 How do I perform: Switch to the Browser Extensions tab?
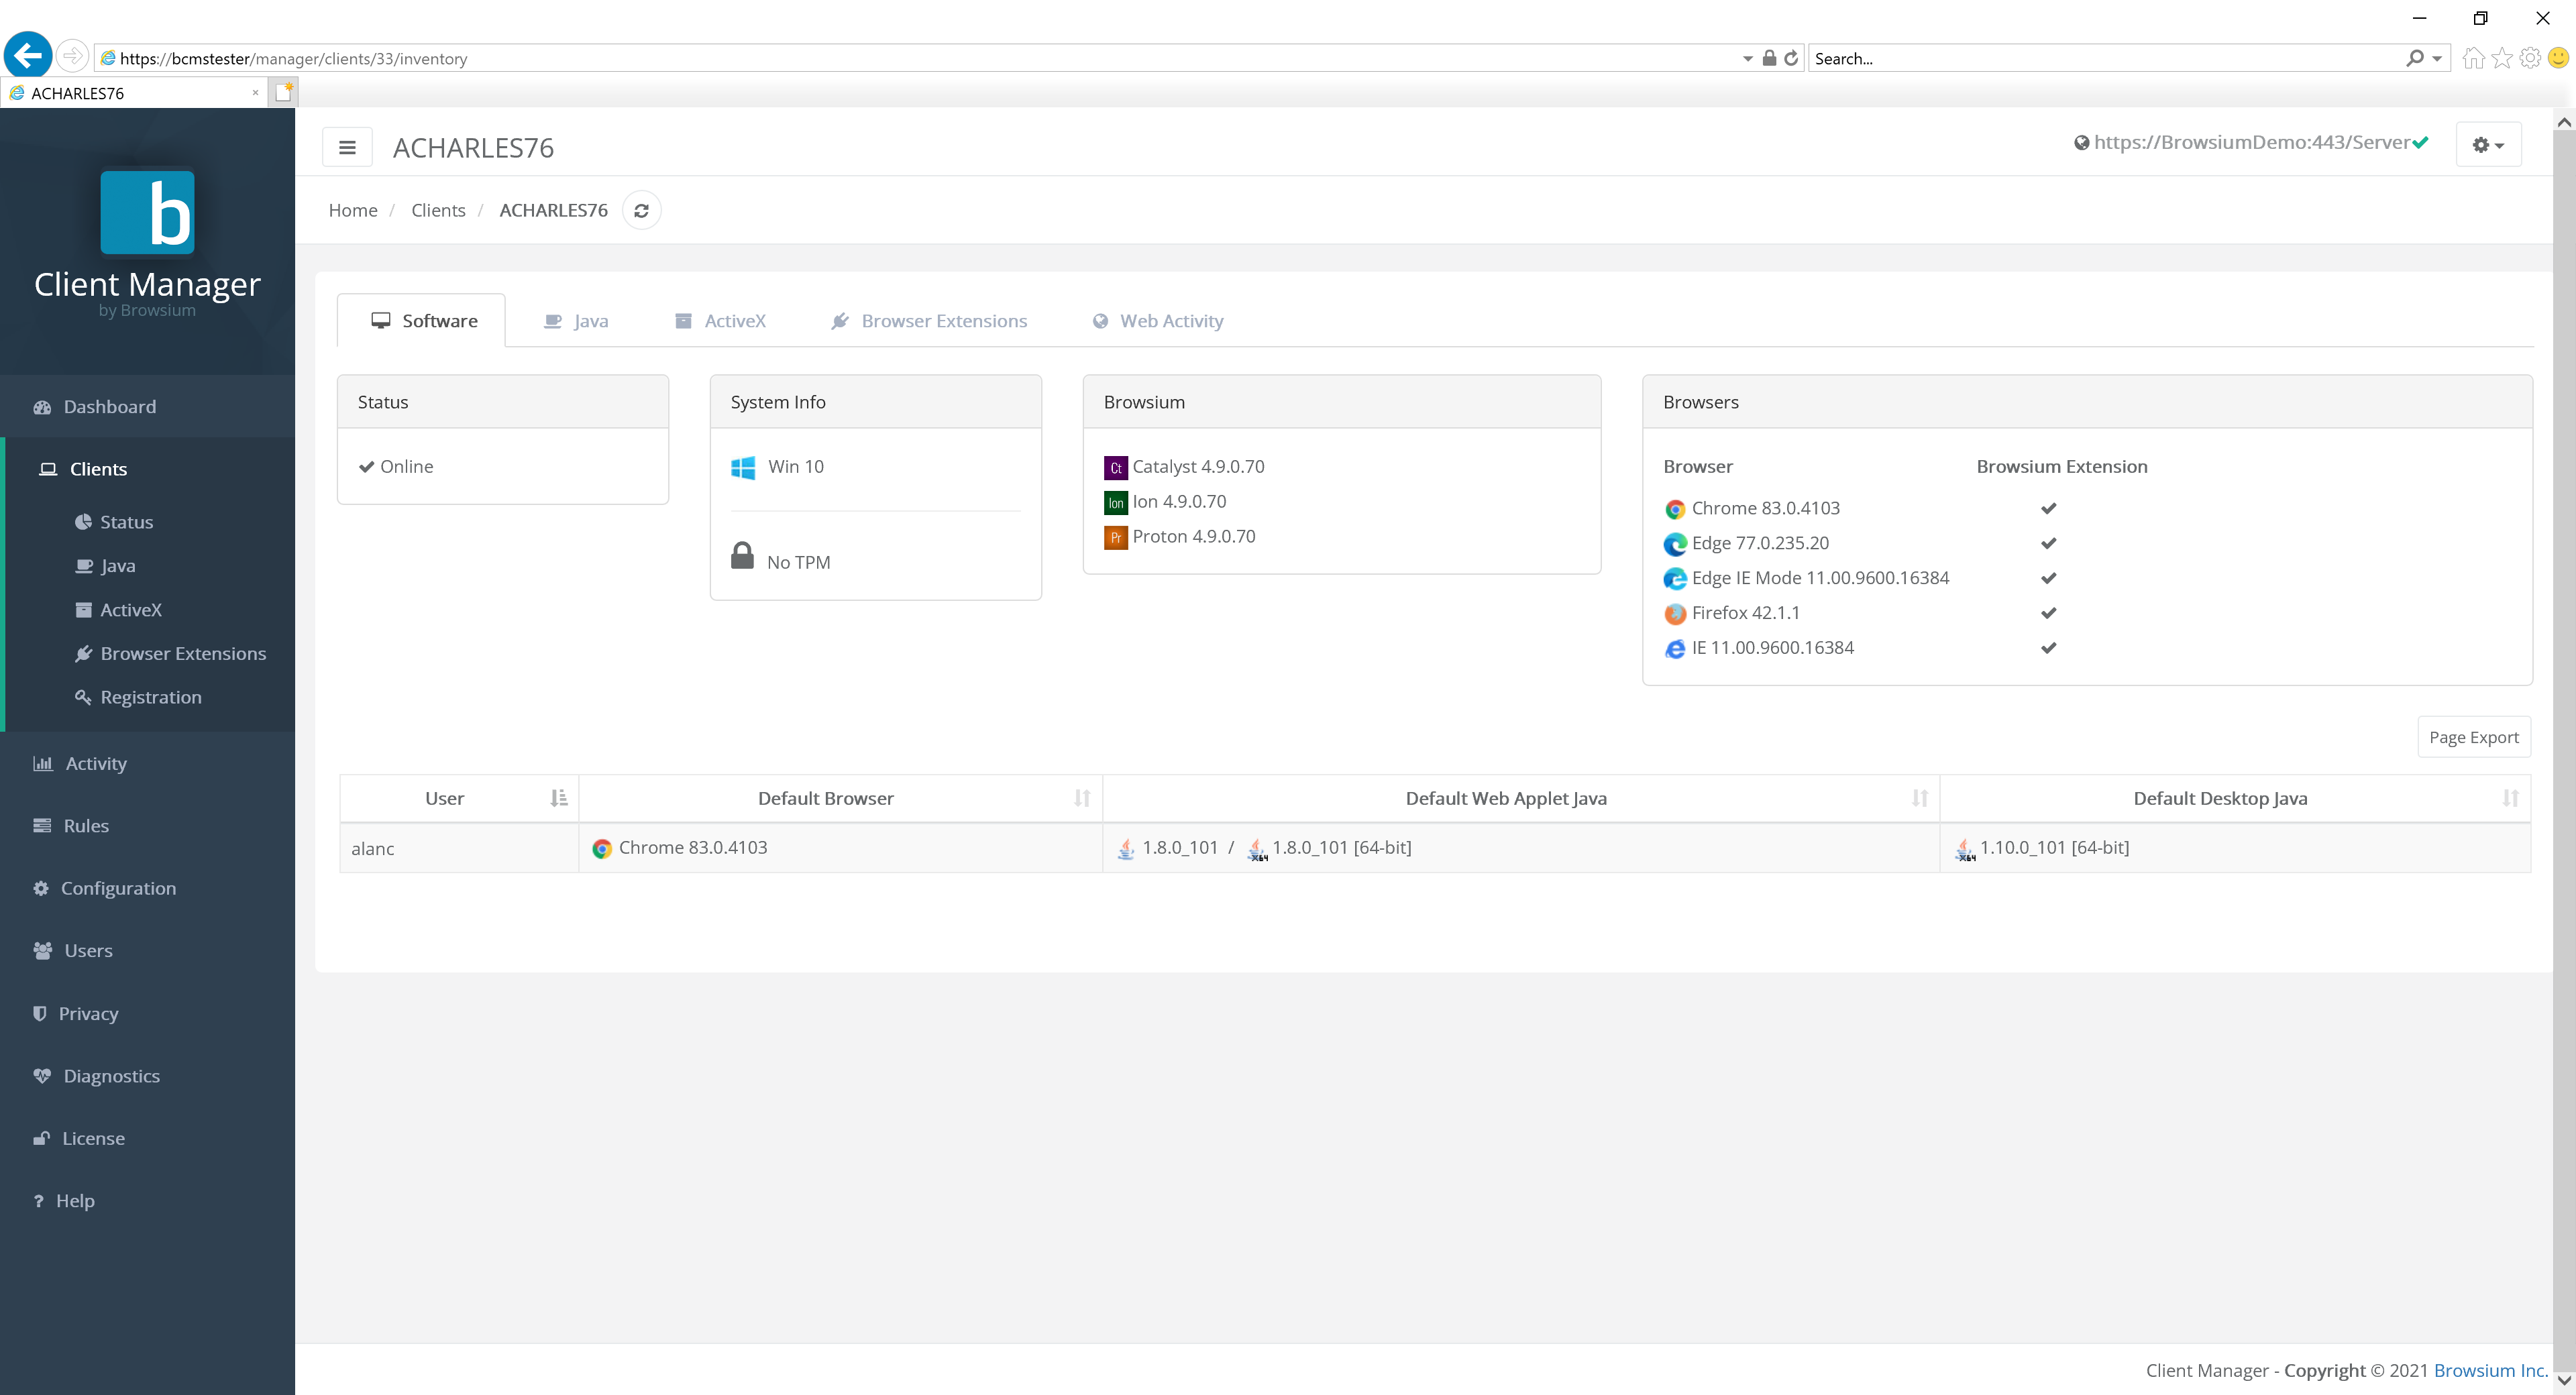(x=929, y=321)
